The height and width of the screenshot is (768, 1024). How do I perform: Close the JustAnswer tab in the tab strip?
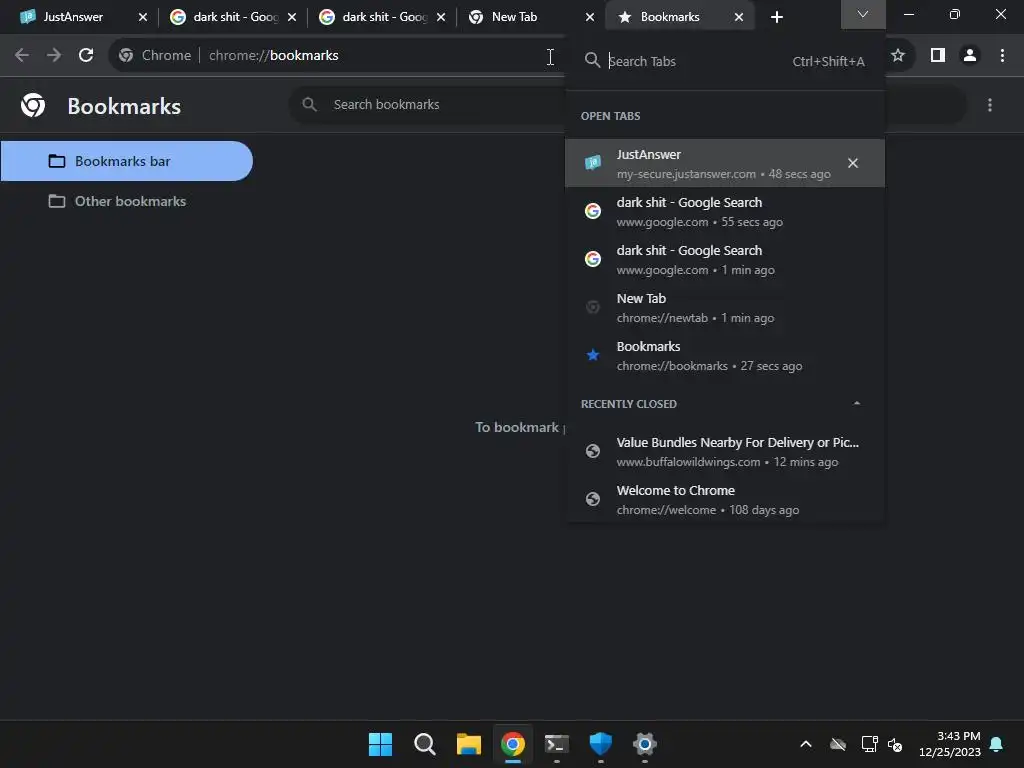(x=143, y=17)
